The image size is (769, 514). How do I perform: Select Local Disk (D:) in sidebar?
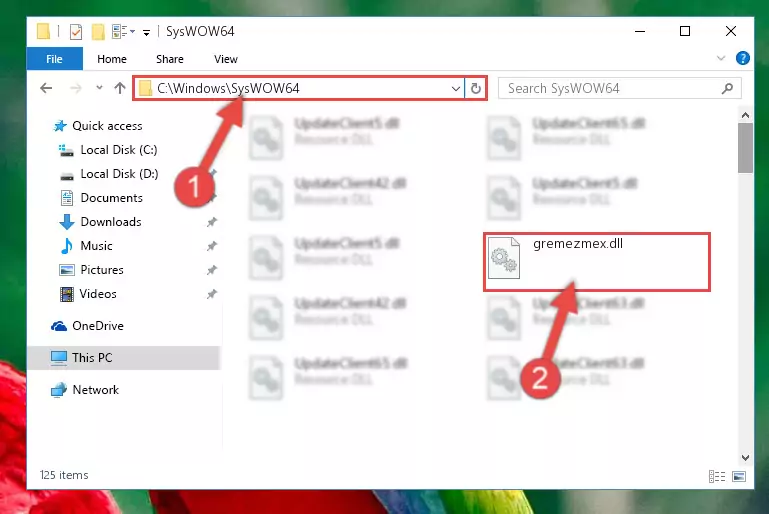(119, 174)
